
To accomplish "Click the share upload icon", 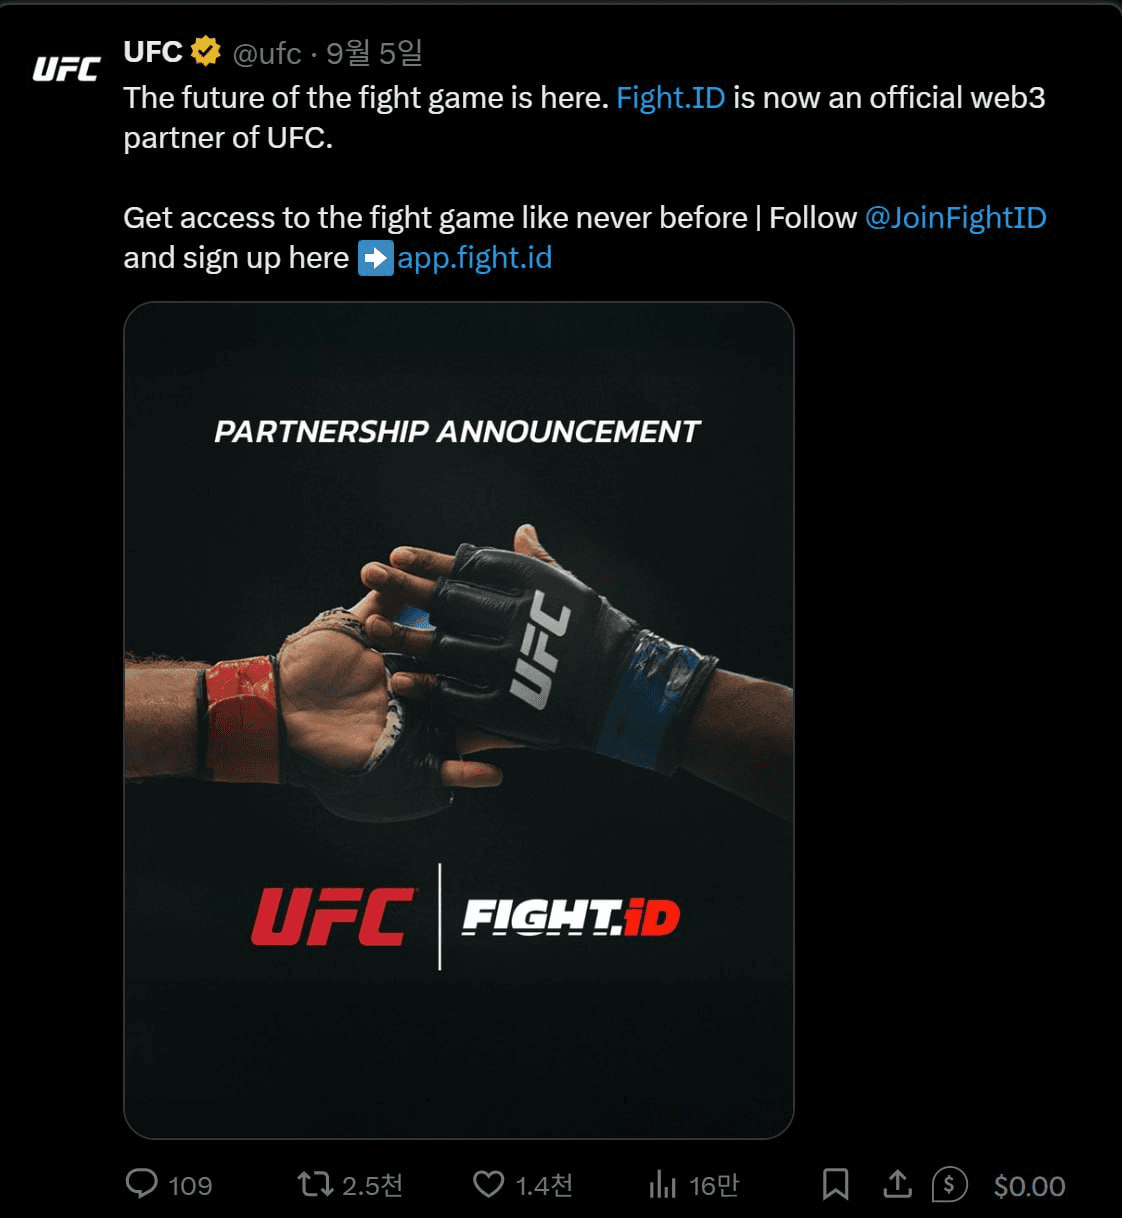I will click(x=897, y=1184).
